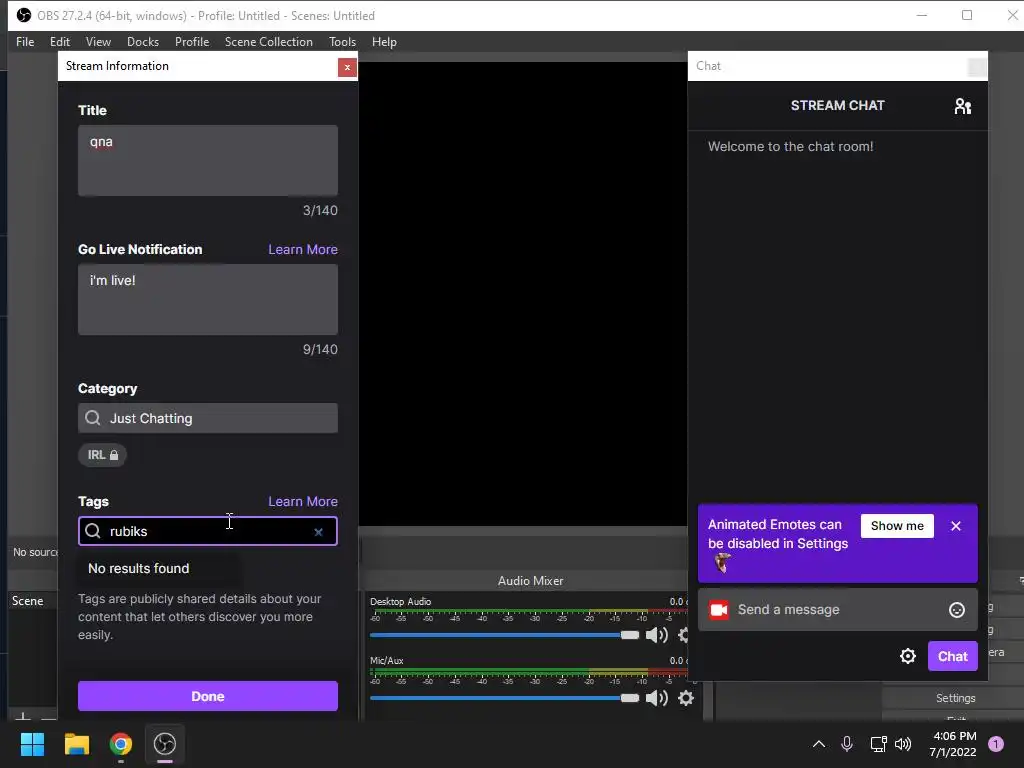Open Chrome from the taskbar

point(121,744)
